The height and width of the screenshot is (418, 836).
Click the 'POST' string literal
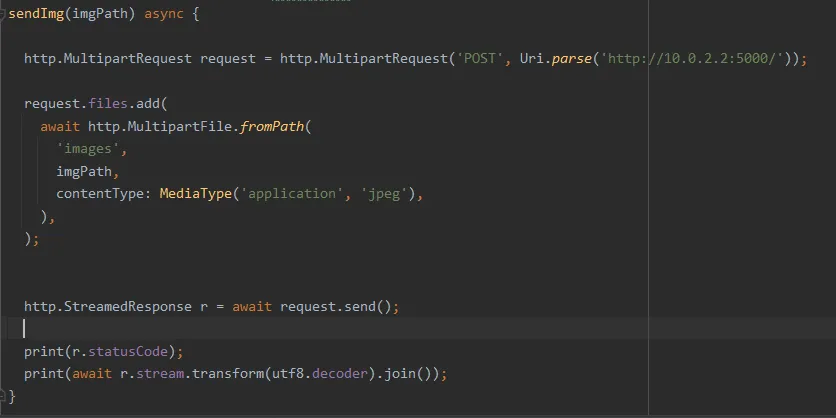click(479, 59)
